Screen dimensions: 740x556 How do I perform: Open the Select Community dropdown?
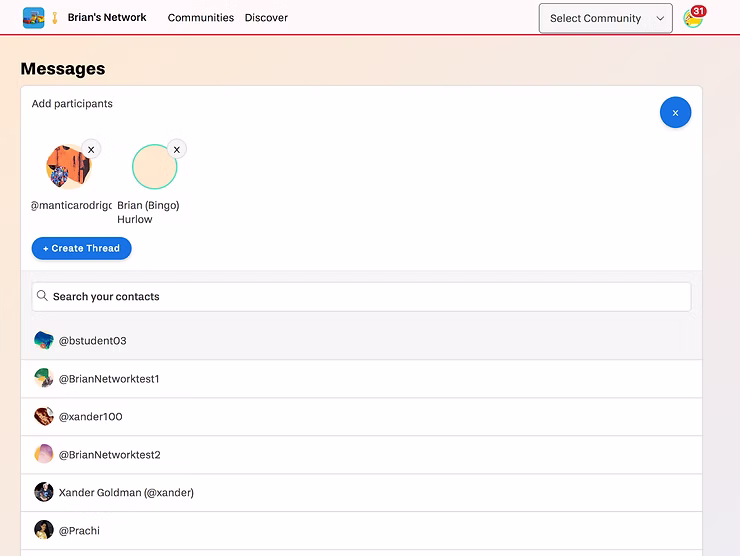[605, 18]
